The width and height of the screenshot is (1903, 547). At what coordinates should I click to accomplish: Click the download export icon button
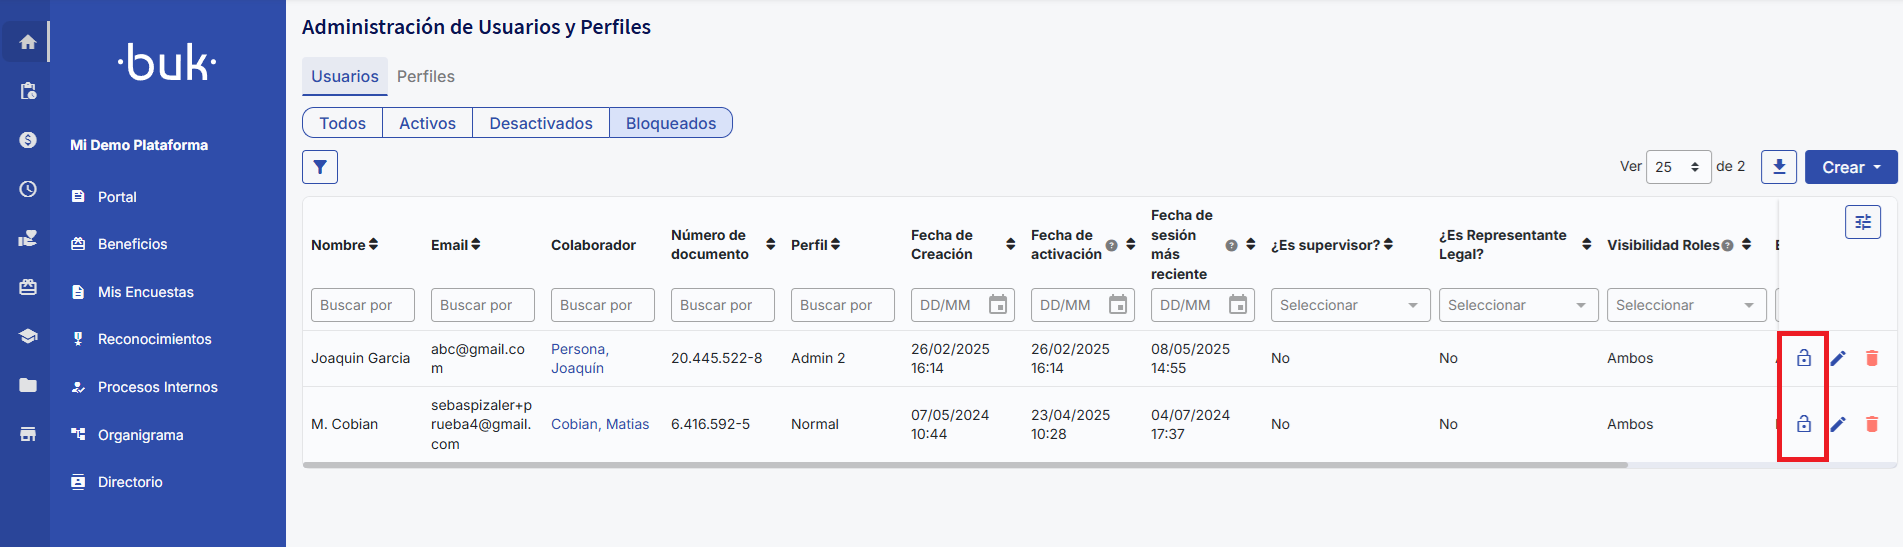tap(1779, 167)
